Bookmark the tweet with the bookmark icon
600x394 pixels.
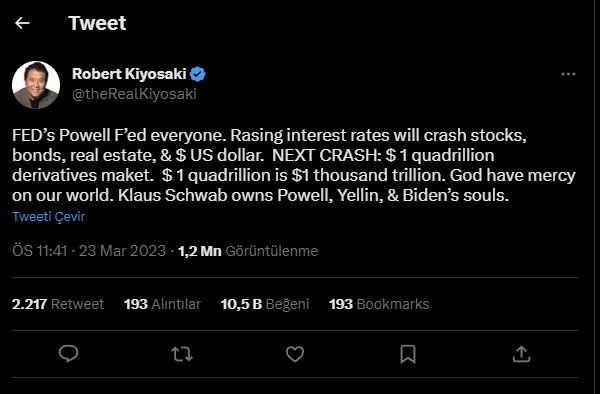(x=408, y=354)
